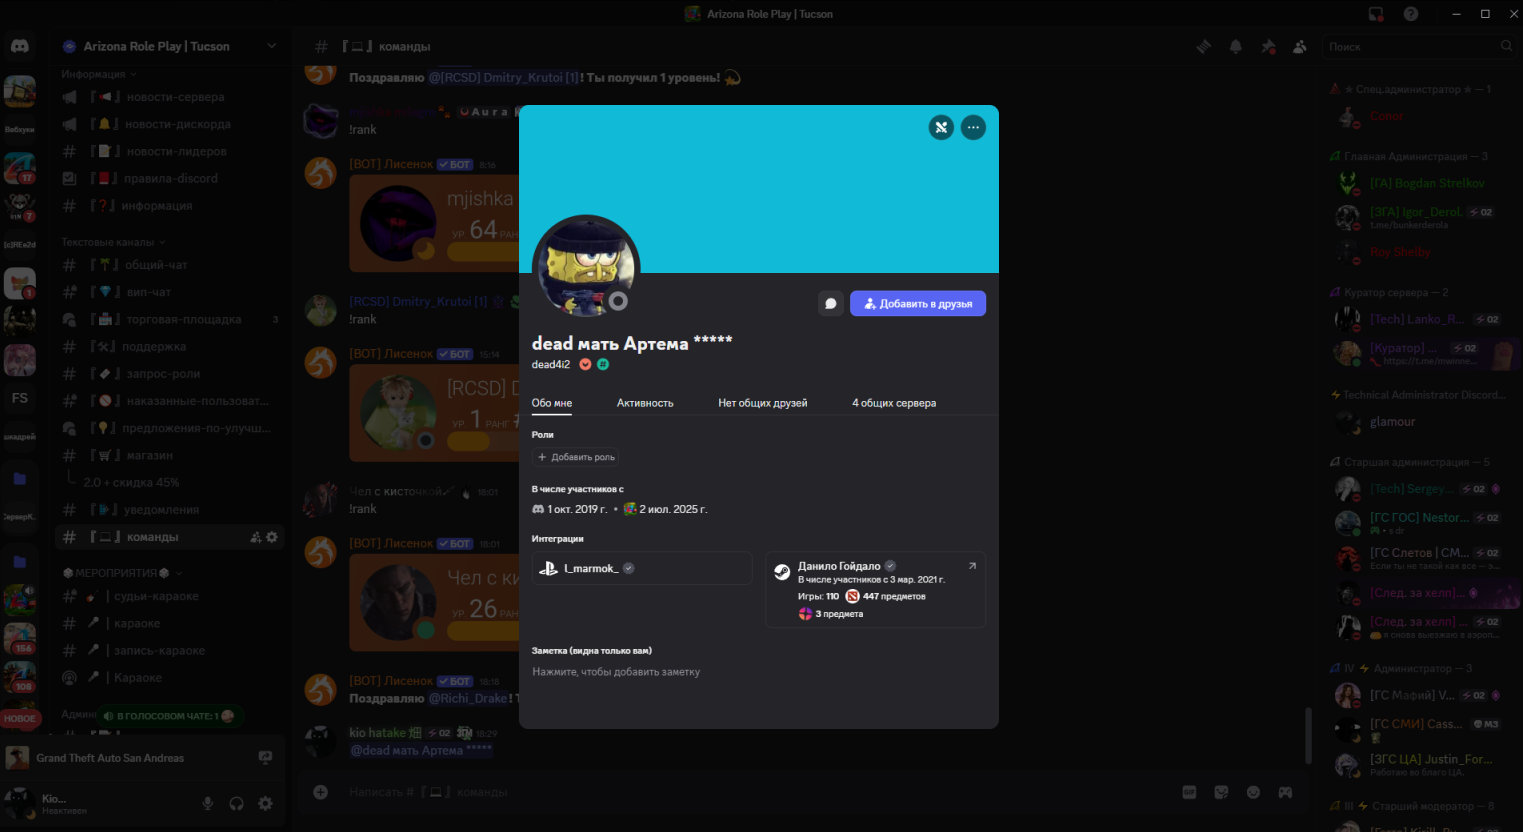Open the судьи-караоке channel
The width and height of the screenshot is (1523, 832).
click(x=170, y=596)
